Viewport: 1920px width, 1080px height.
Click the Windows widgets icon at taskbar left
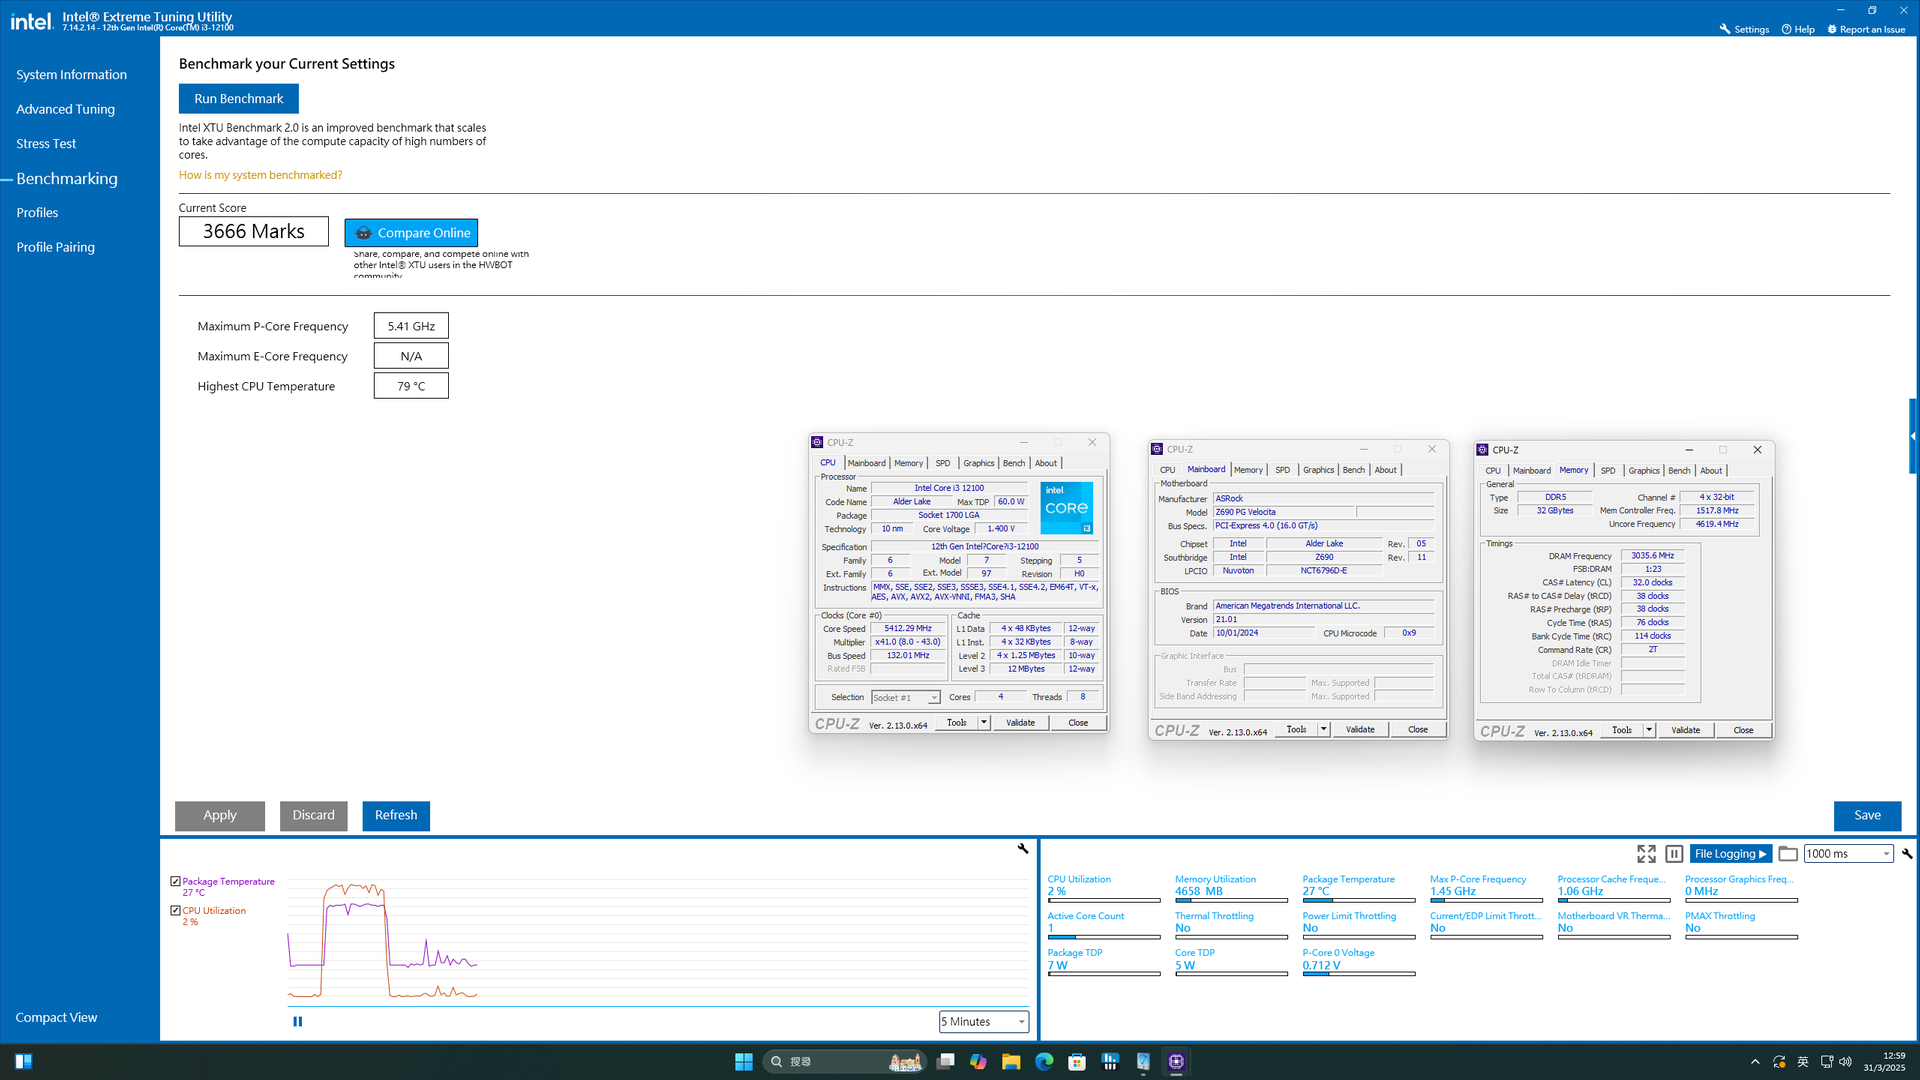pos(24,1062)
